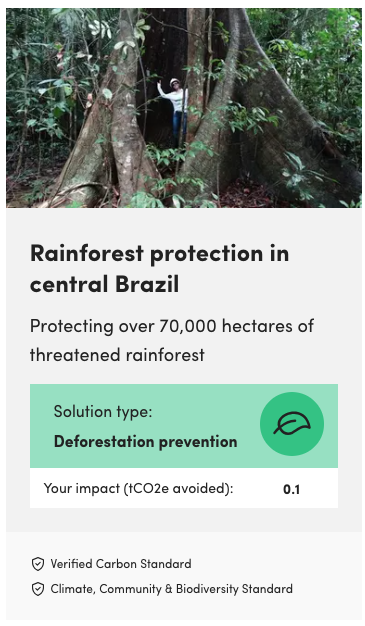This screenshot has width=365, height=626.
Task: Select the Protecting over 70,000 hectares description
Action: [172, 340]
